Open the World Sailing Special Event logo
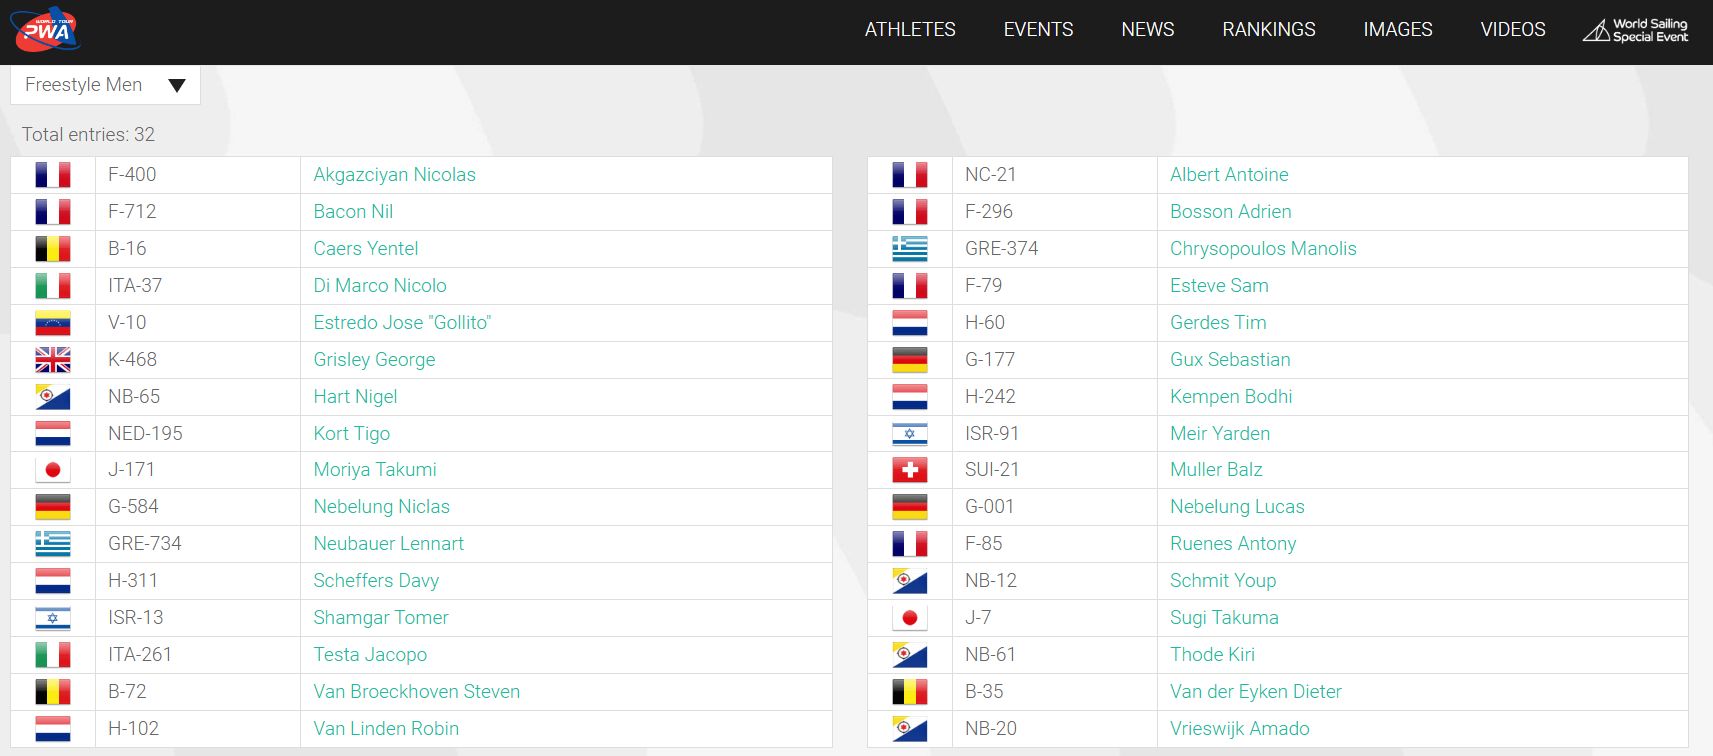The width and height of the screenshot is (1713, 756). 1635,30
